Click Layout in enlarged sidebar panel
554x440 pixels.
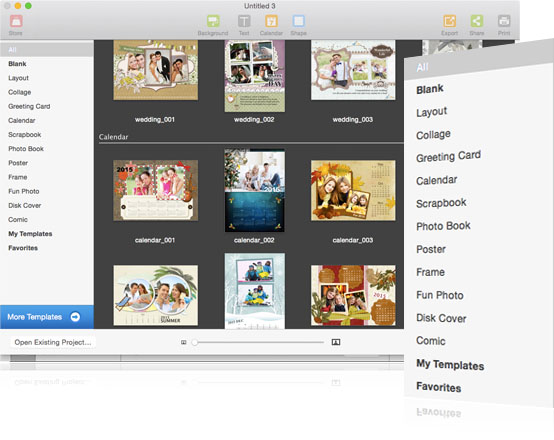[x=431, y=112]
